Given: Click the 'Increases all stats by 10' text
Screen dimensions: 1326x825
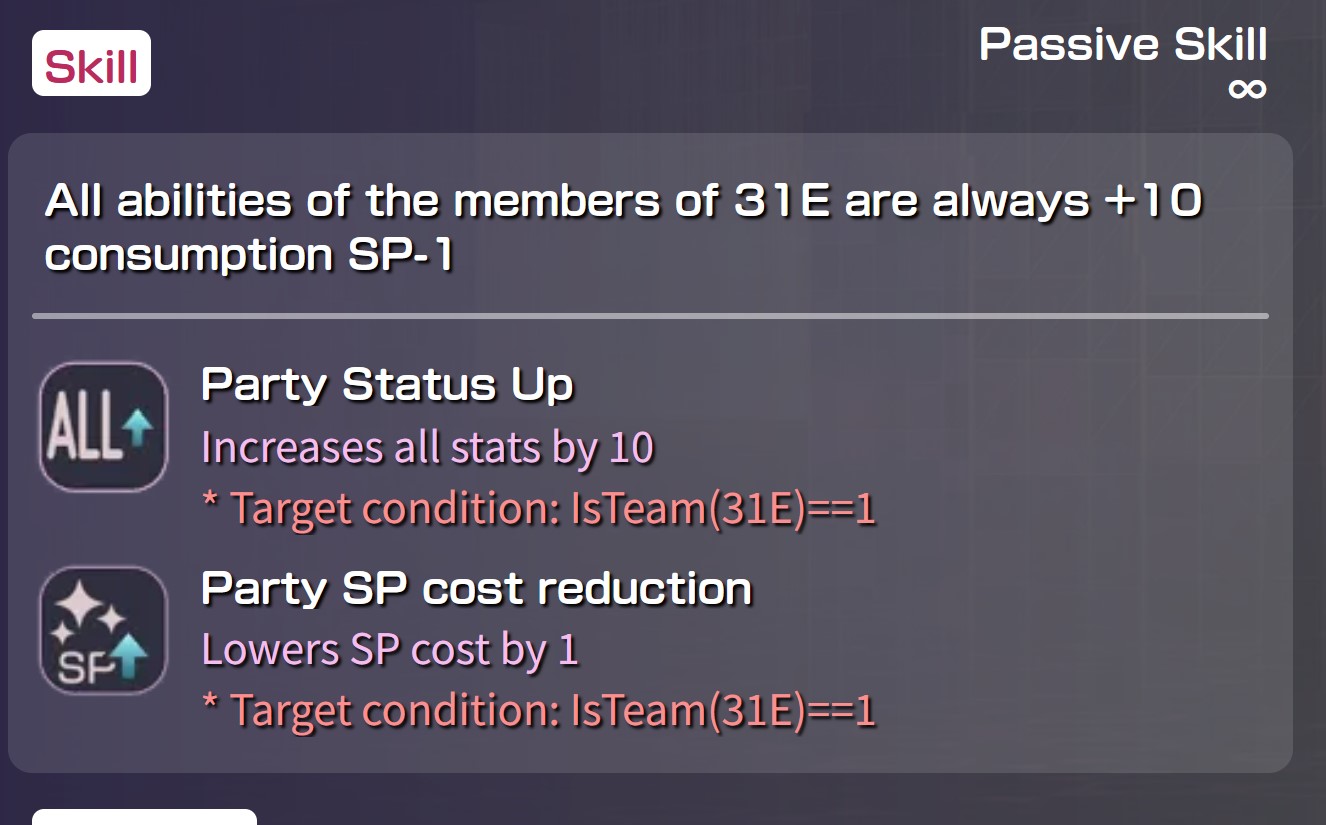Looking at the screenshot, I should 427,447.
